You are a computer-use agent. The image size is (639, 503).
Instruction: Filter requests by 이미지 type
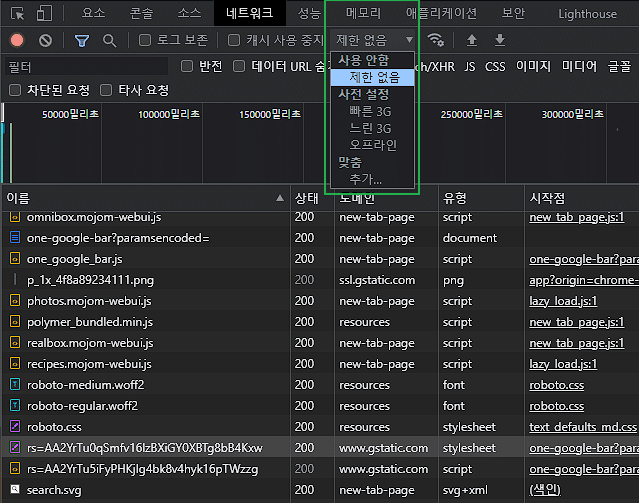click(533, 66)
